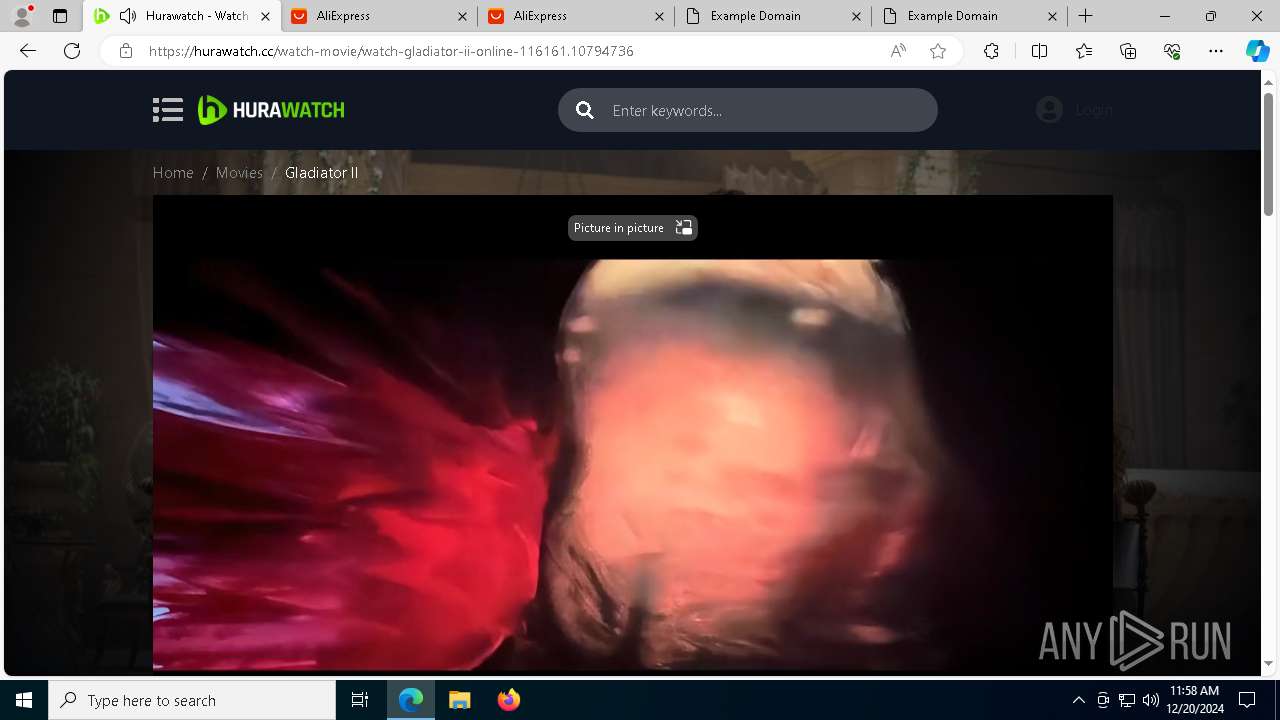Show hidden system tray icons
This screenshot has width=1280, height=720.
click(1078, 700)
